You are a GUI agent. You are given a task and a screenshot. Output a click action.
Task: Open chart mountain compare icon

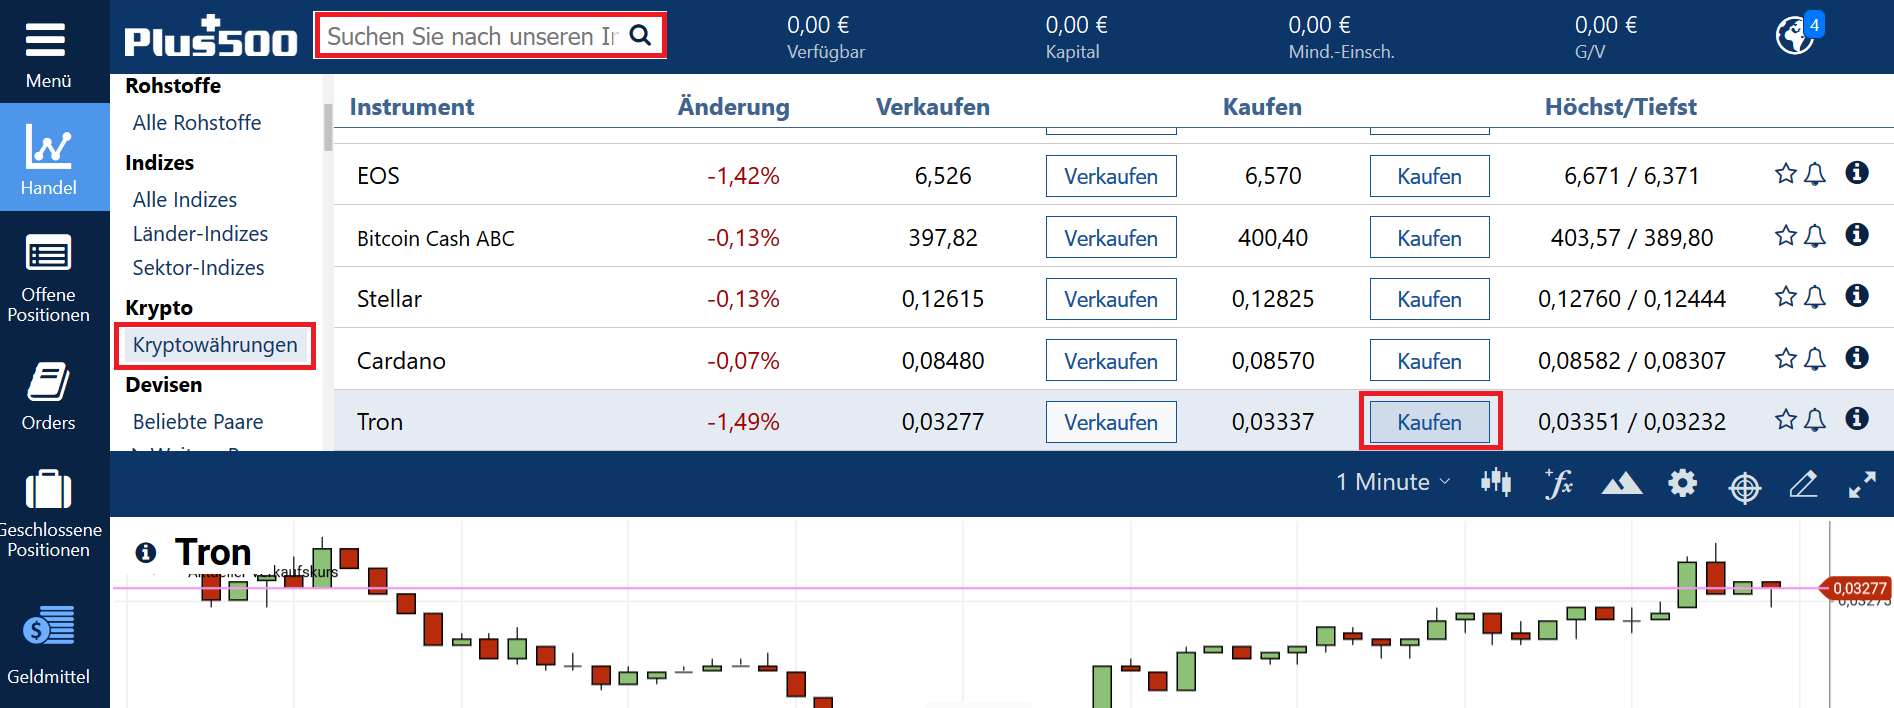[1621, 484]
